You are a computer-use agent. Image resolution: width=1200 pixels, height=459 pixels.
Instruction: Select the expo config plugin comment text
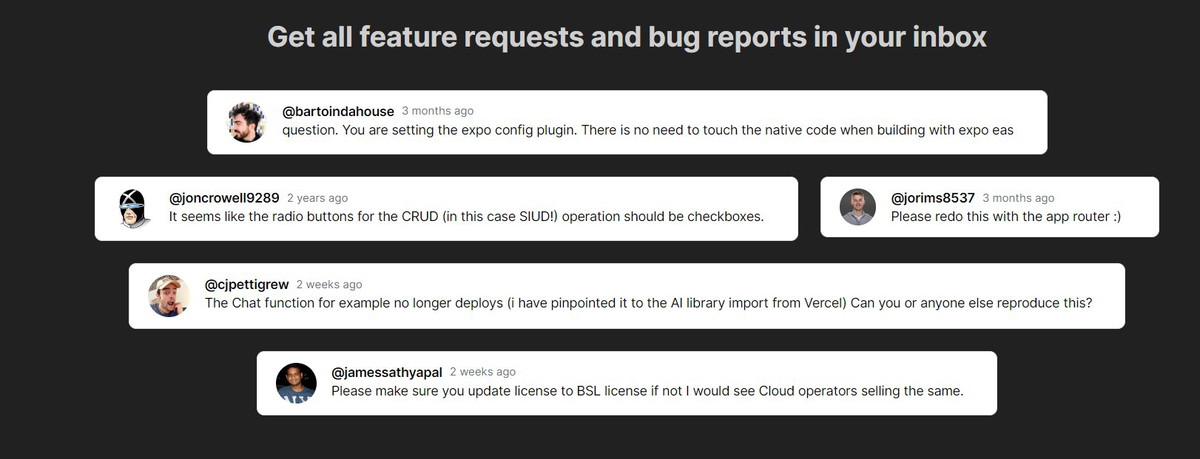(648, 131)
